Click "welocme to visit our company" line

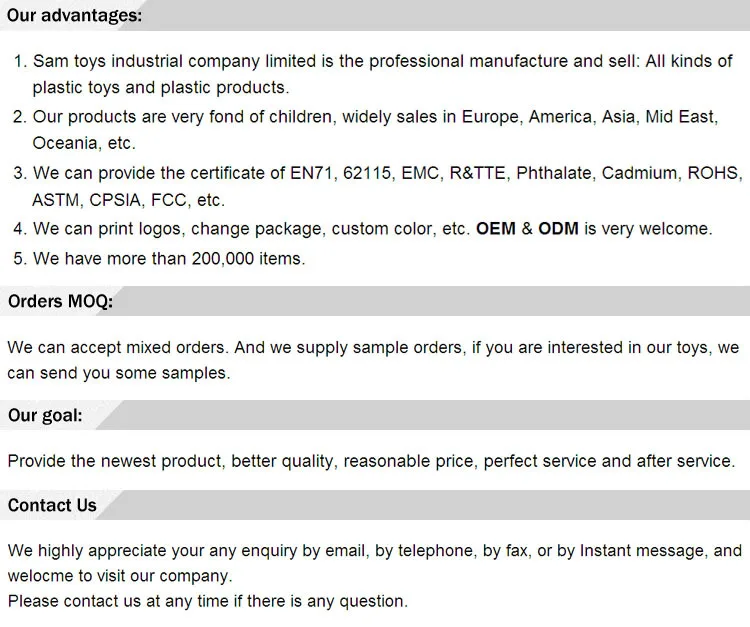tap(119, 576)
